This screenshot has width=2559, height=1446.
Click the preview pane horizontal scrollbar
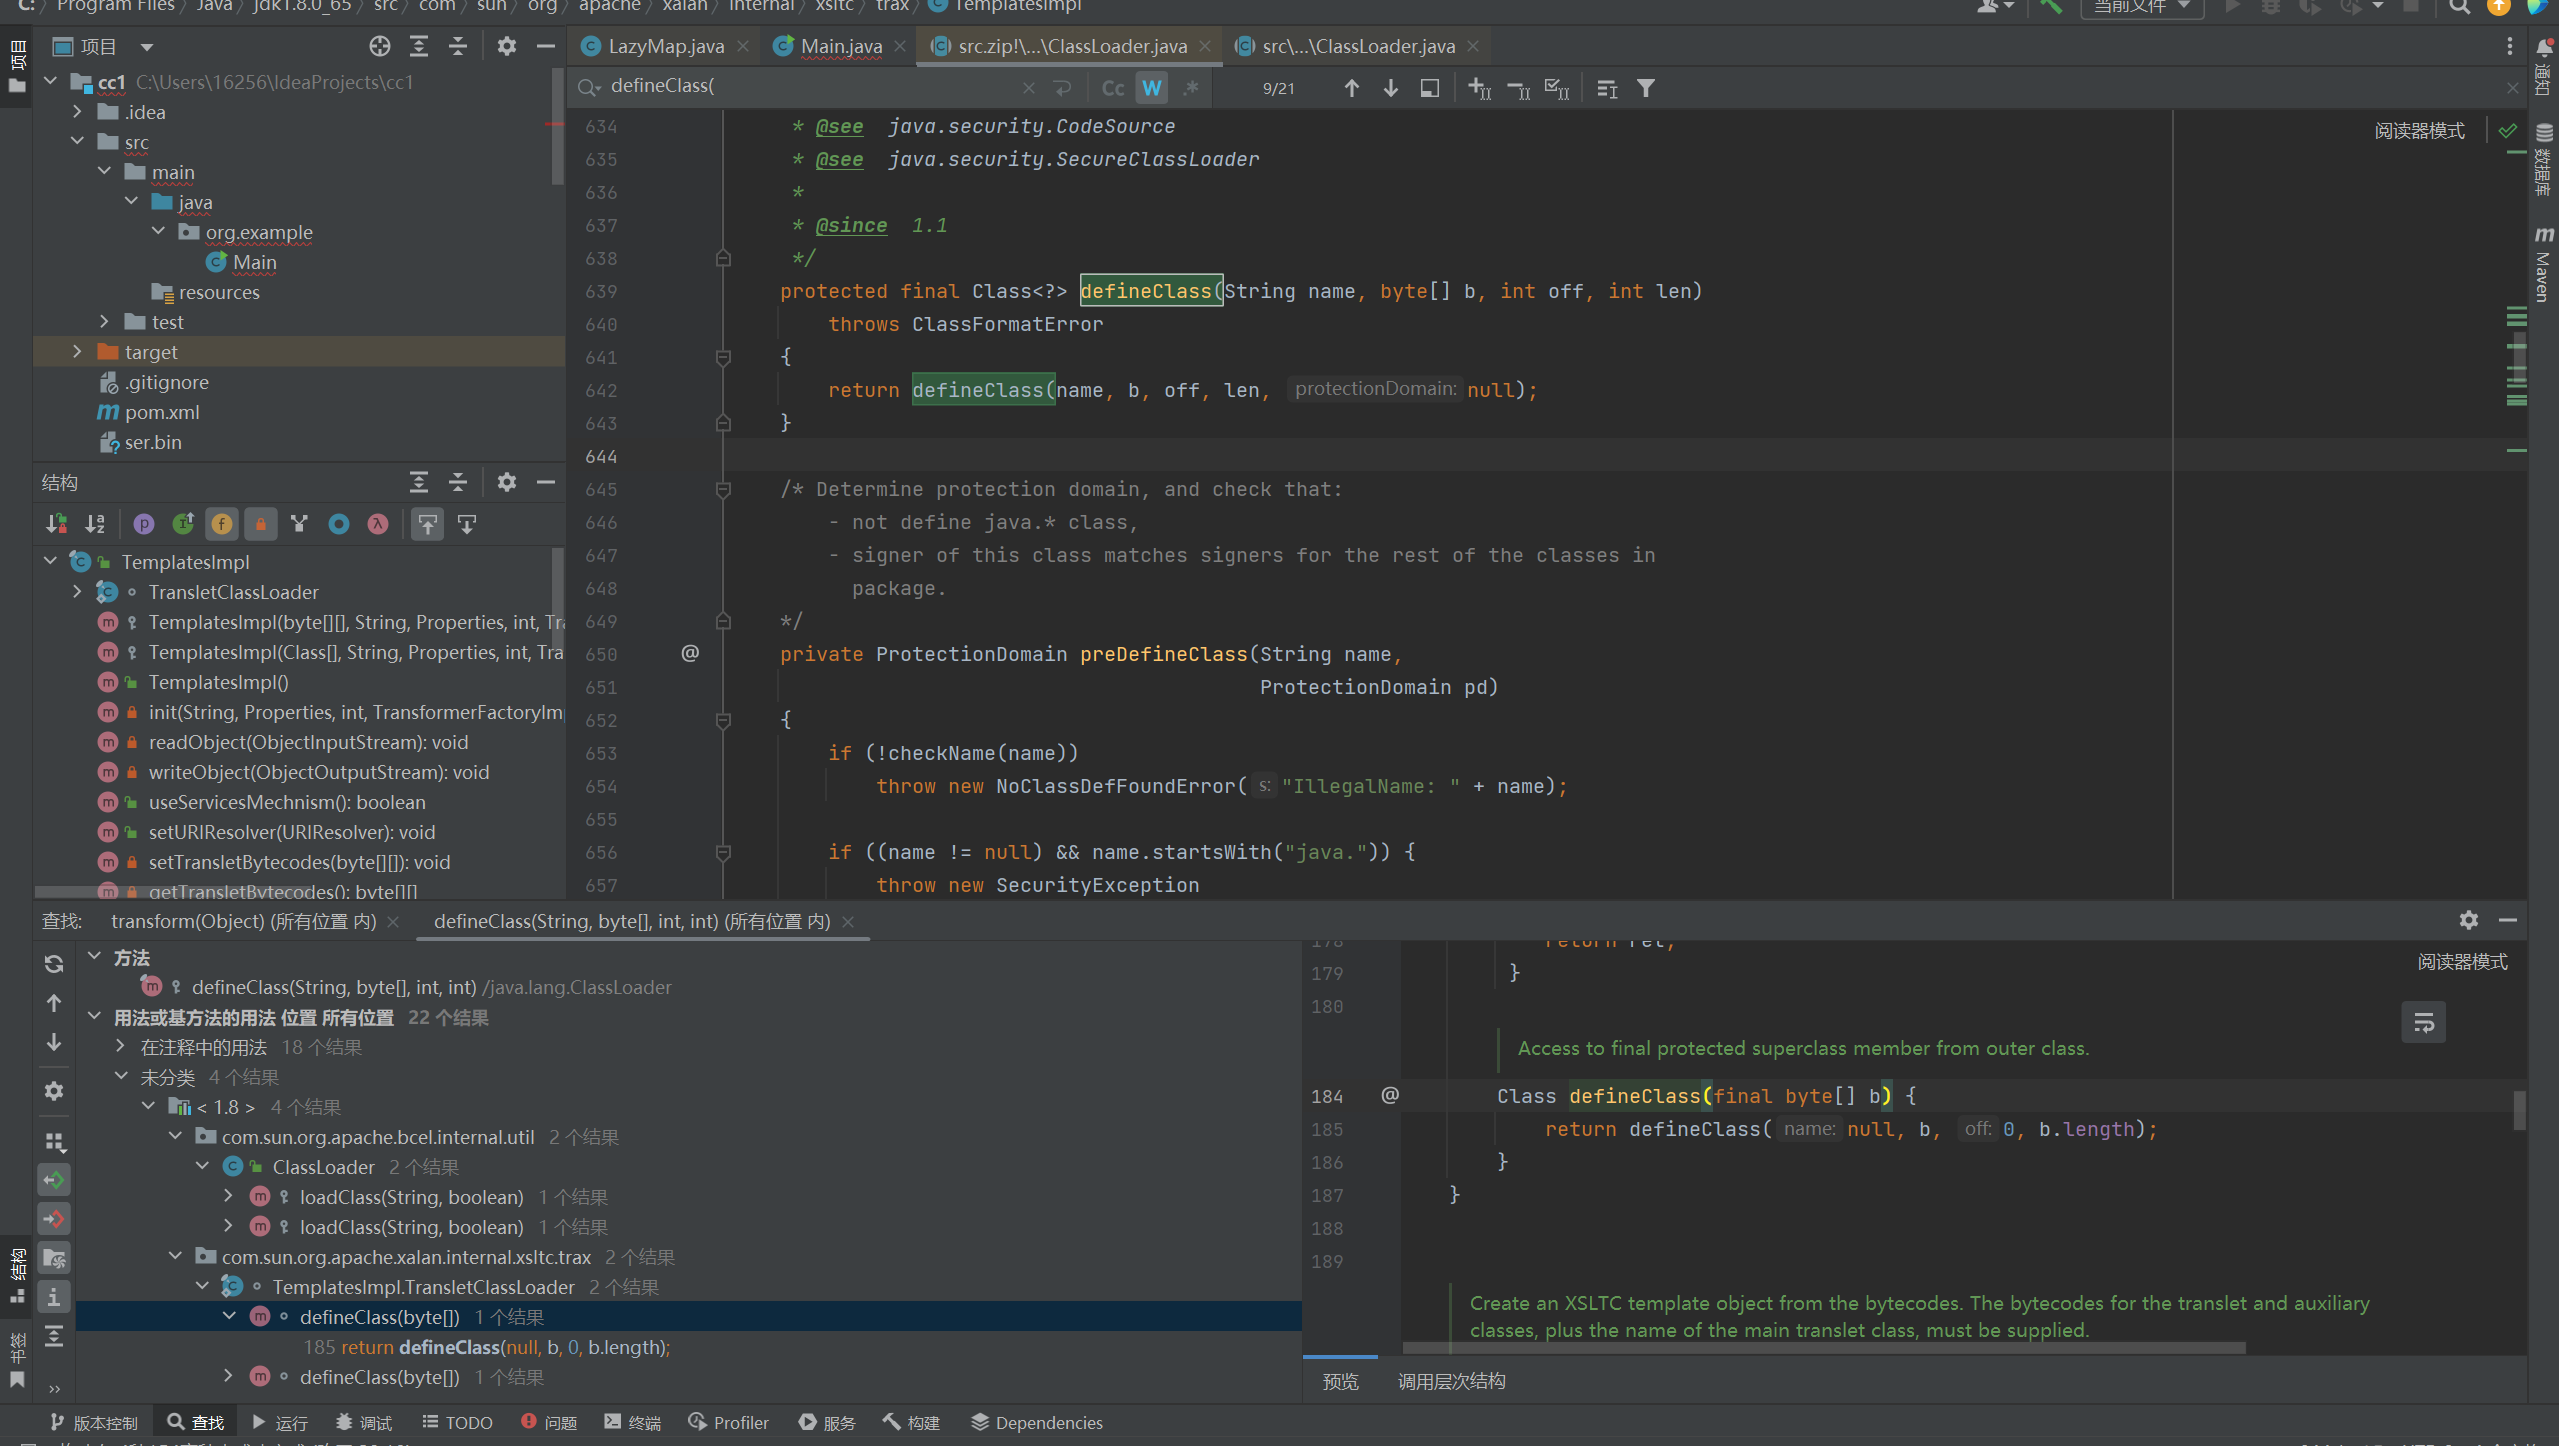(x=1823, y=1348)
